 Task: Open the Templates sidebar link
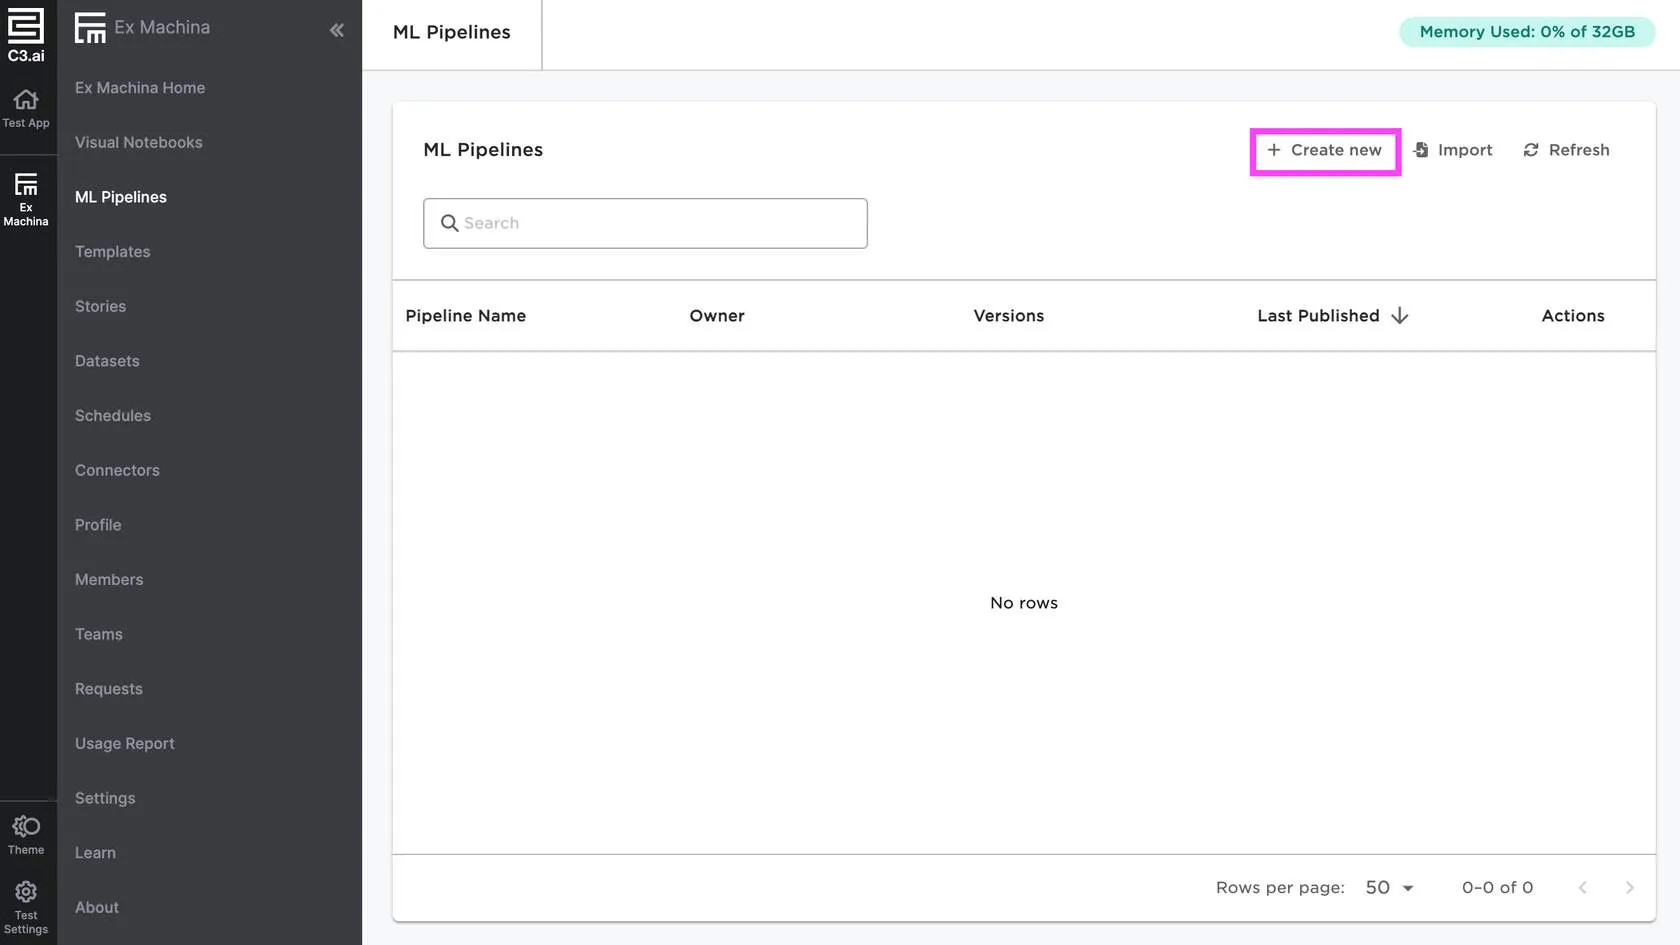point(112,252)
